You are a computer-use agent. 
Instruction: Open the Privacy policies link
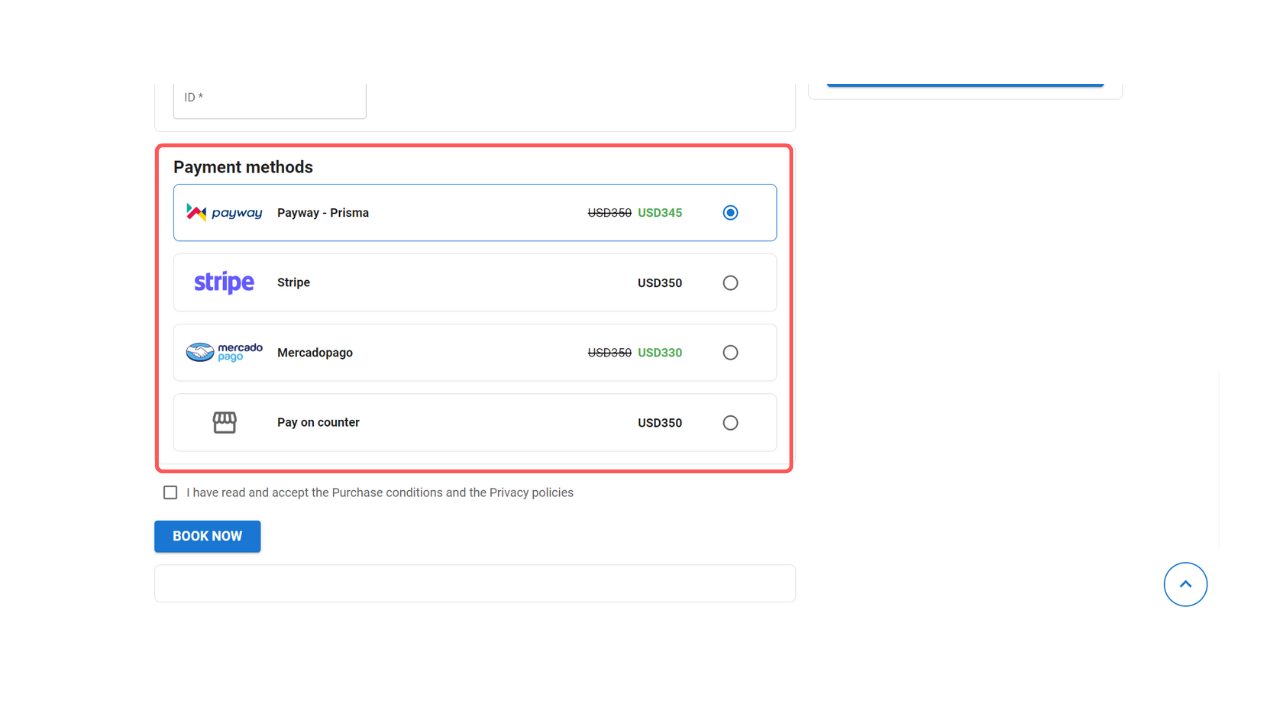click(531, 493)
